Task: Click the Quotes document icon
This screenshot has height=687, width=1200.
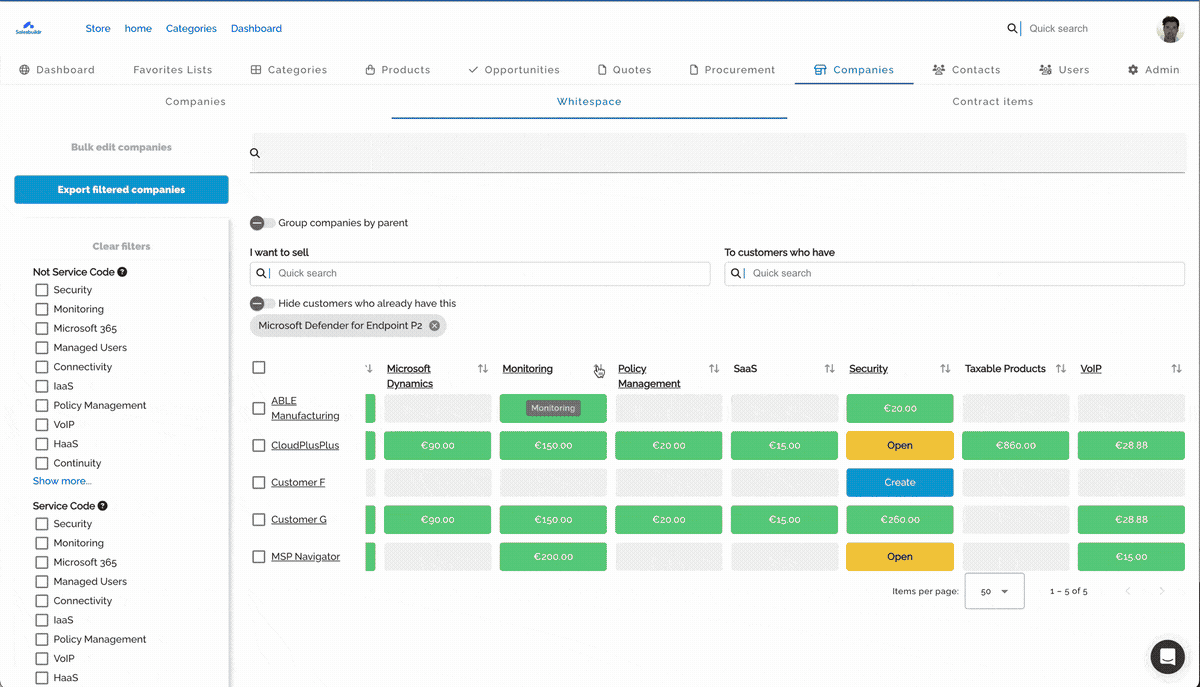Action: pos(602,70)
